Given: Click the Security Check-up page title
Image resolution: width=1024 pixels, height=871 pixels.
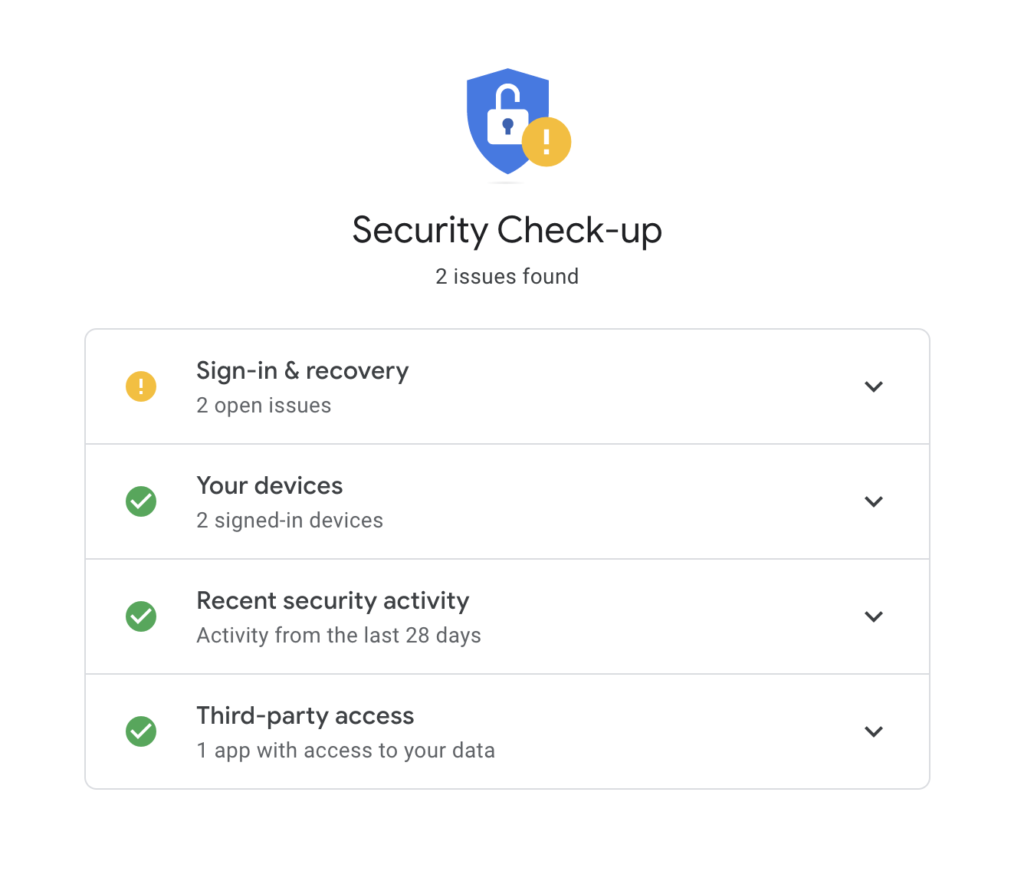Looking at the screenshot, I should [507, 231].
